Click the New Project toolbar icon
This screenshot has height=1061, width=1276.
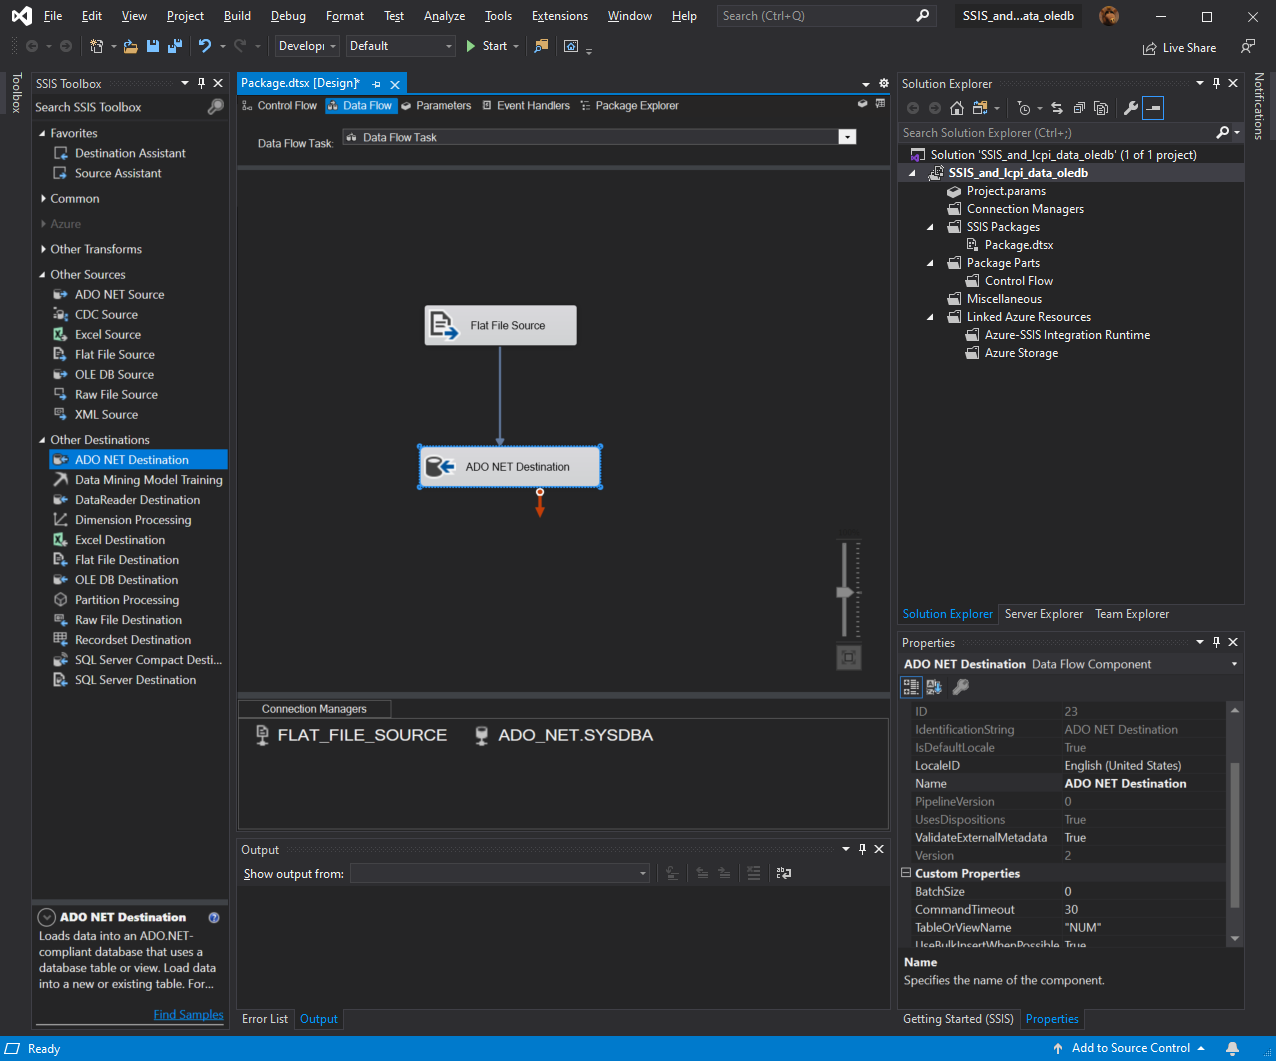(96, 46)
